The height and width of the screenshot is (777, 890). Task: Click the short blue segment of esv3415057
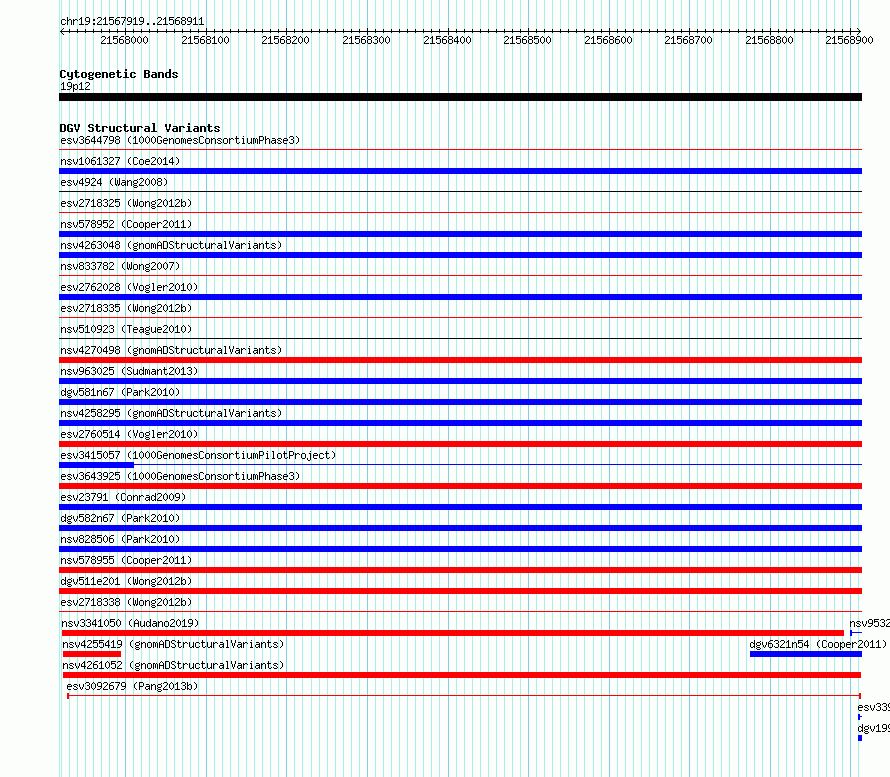(x=96, y=465)
